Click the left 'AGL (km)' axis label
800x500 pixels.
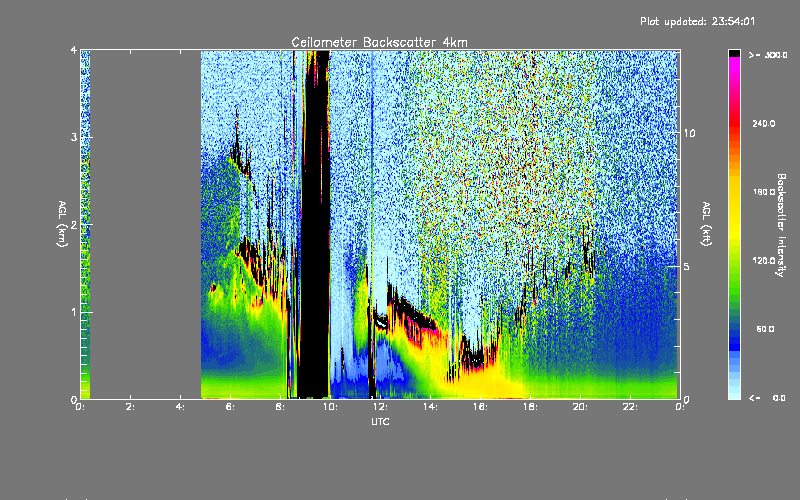[62, 224]
